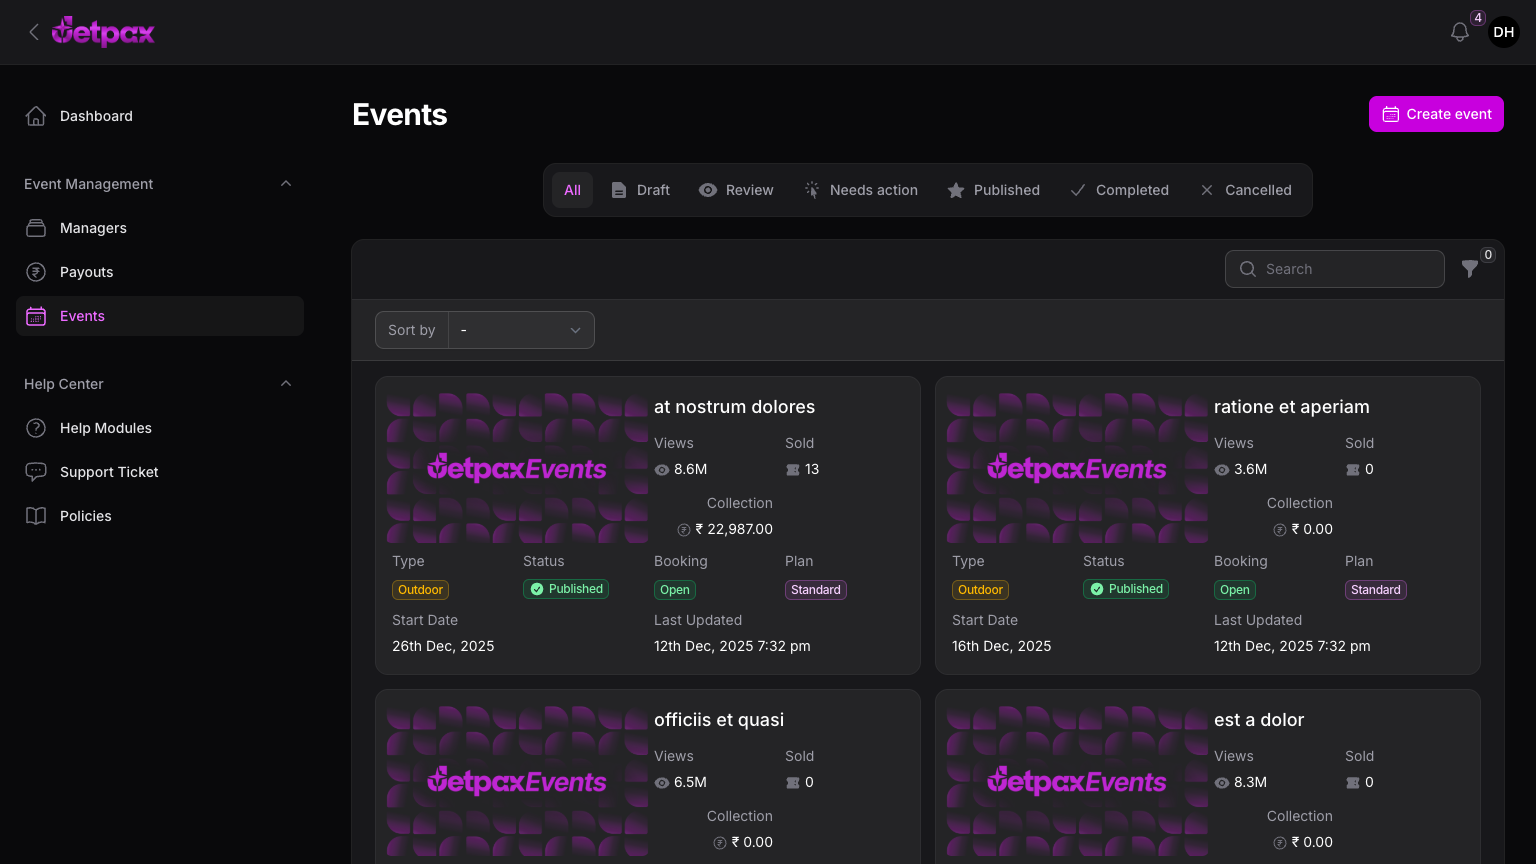Image resolution: width=1536 pixels, height=864 pixels.
Task: Click the Events calendar icon in the sidebar
Action: click(36, 316)
